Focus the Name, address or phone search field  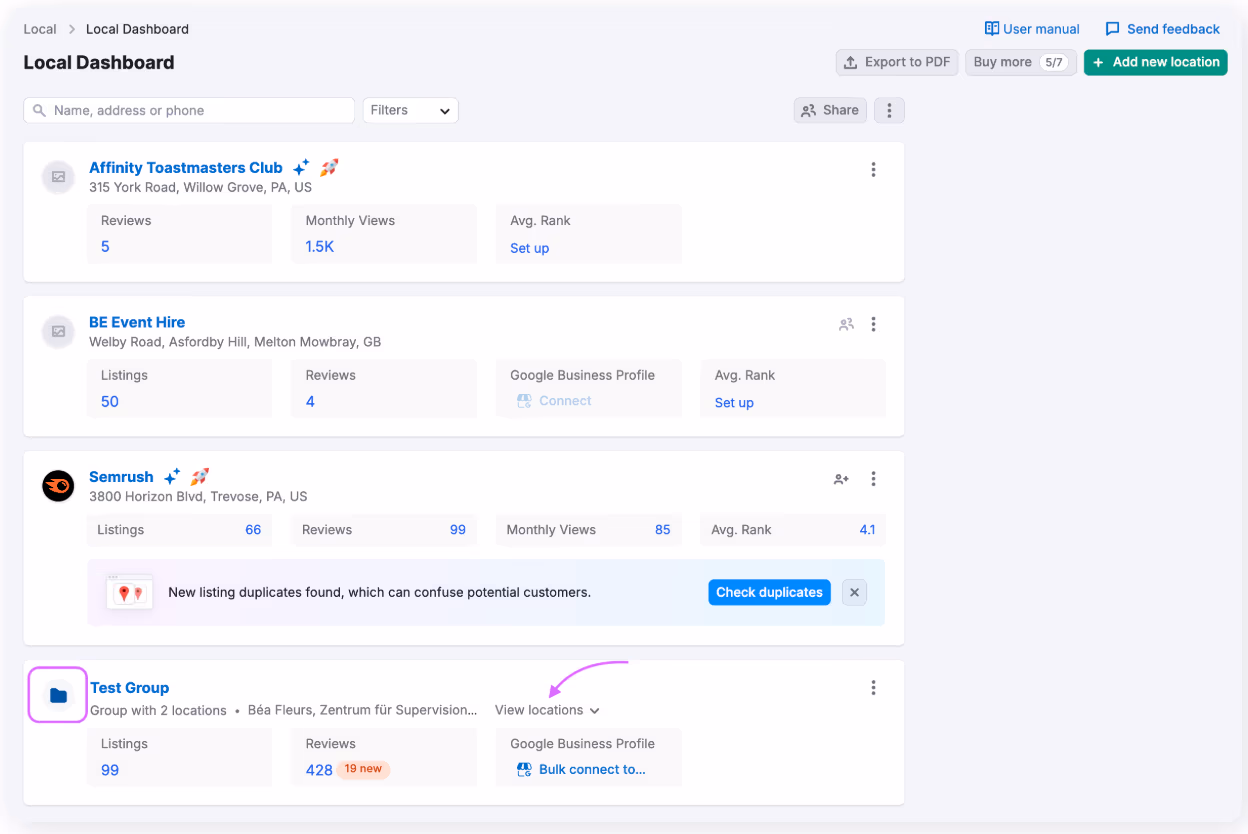[189, 110]
